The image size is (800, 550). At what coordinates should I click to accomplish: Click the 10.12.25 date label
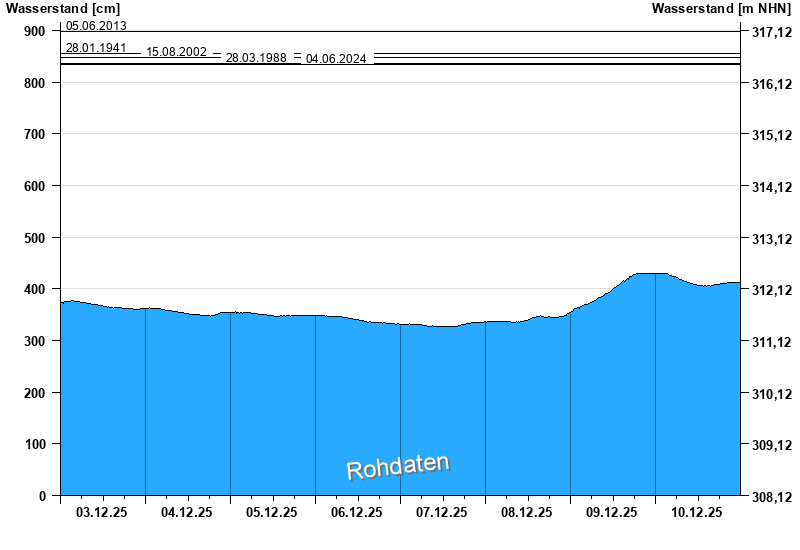697,513
